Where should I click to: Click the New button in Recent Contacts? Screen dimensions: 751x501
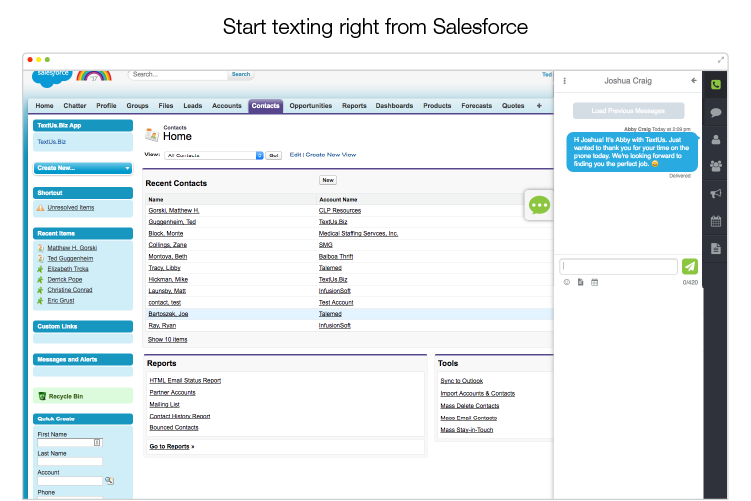click(x=328, y=180)
